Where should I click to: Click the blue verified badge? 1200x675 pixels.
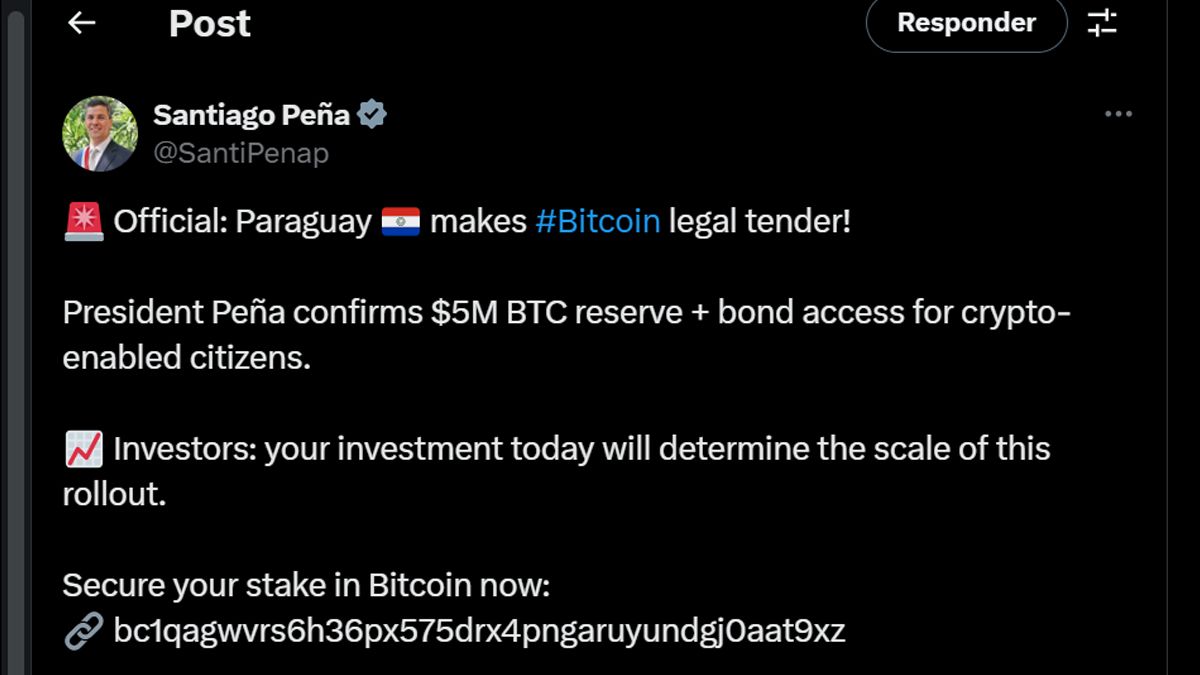(373, 115)
